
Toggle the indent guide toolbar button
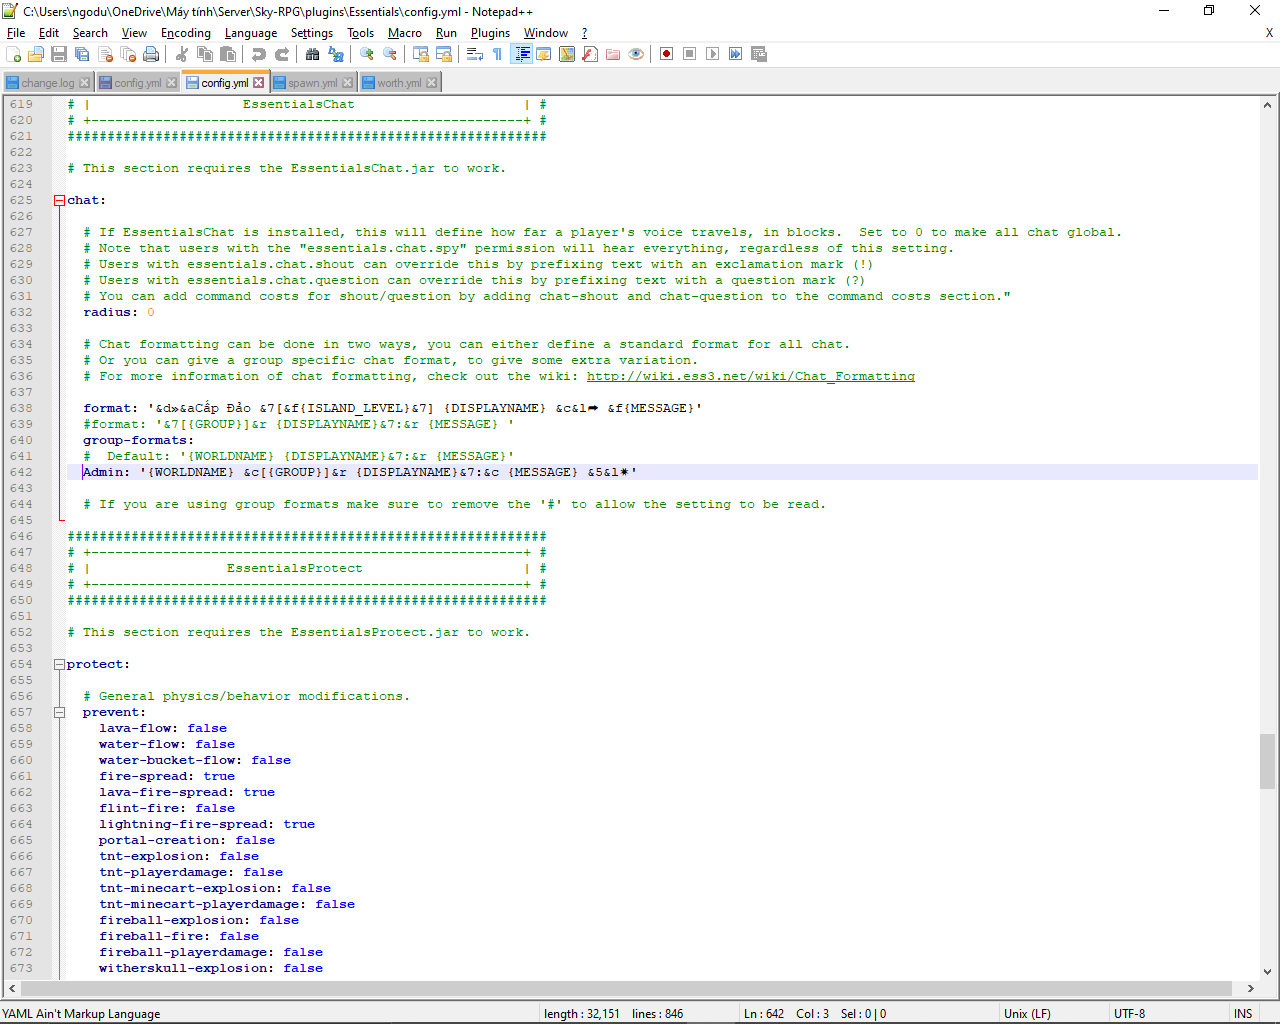point(521,54)
